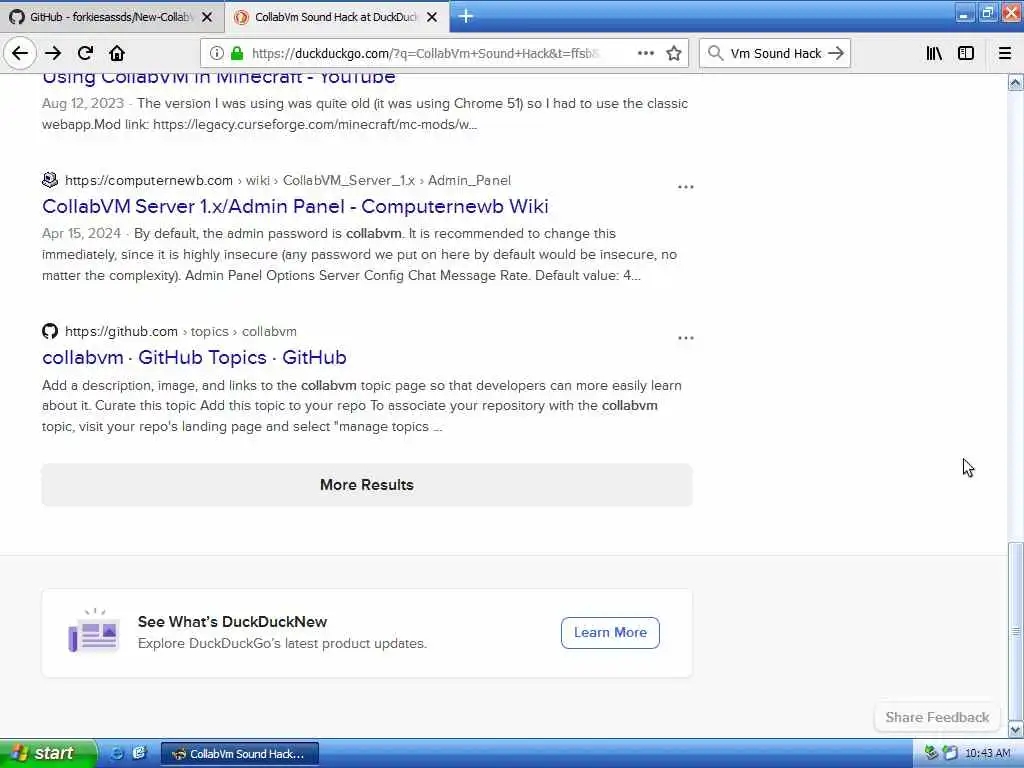The width and height of the screenshot is (1024, 768).
Task: Toggle the sidebar view
Action: (x=966, y=53)
